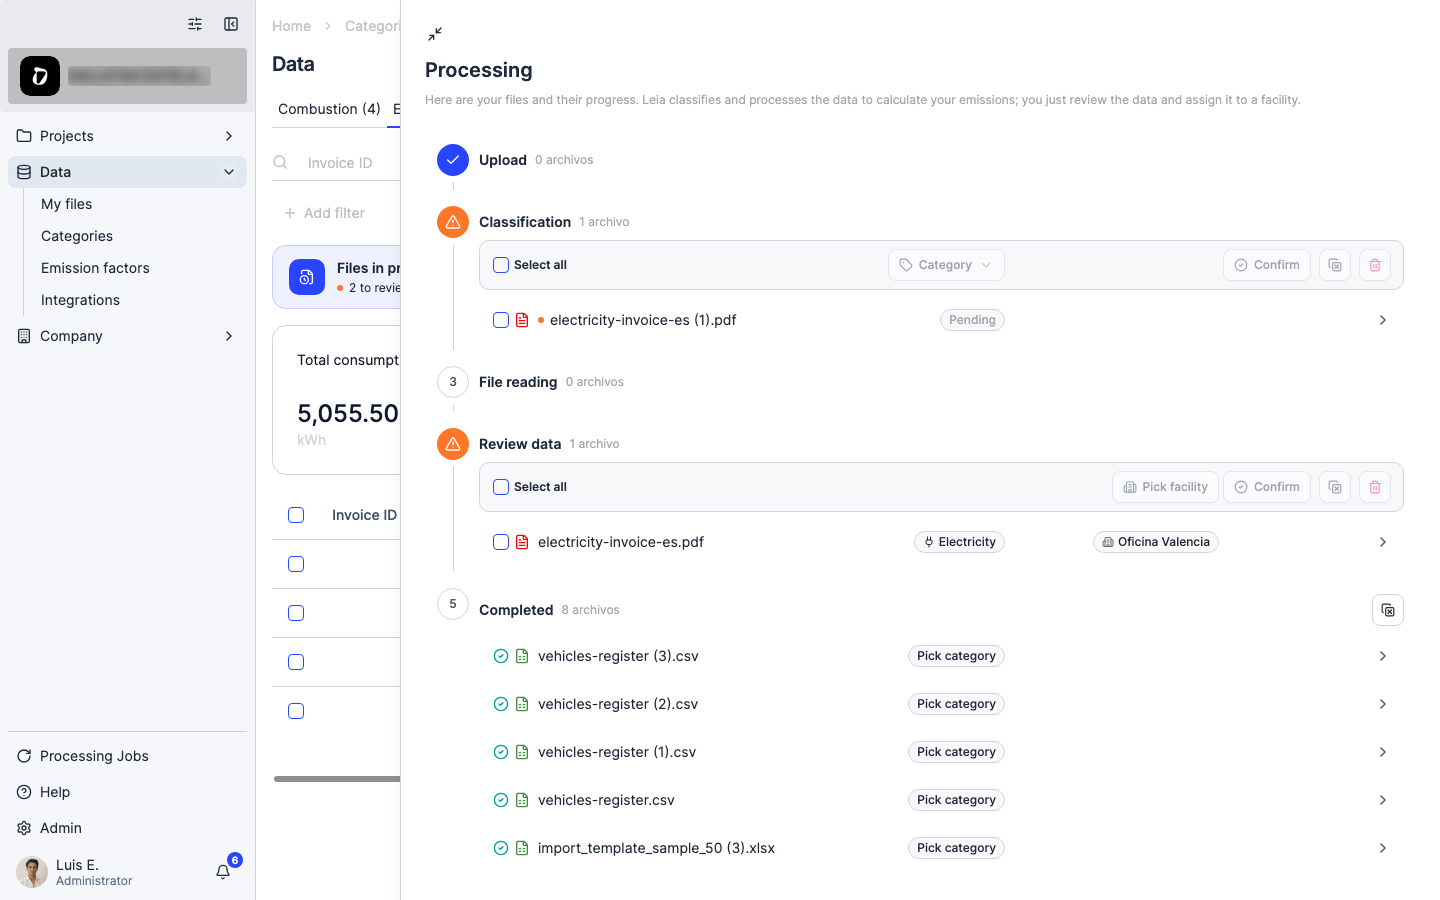Click Pick category for import_template_sample_50 (3).xlsx
Screen dimensions: 1440x900
pyautogui.click(x=956, y=848)
